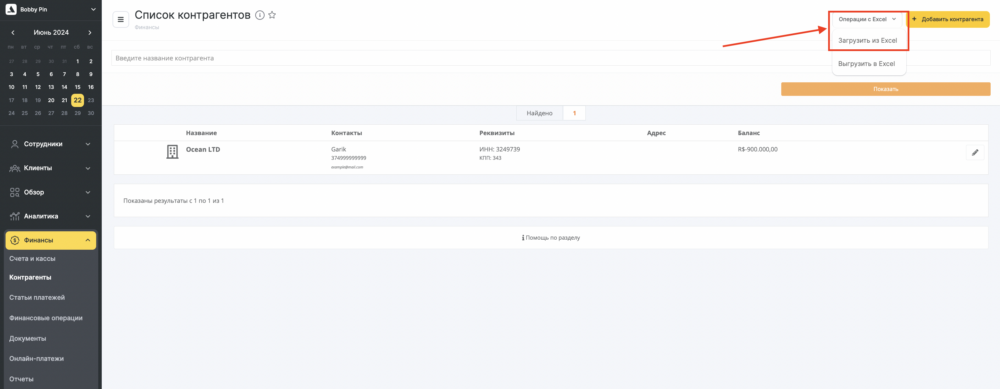The height and width of the screenshot is (389, 1000).
Task: Open Счета и кассы in sidebar
Action: pos(33,258)
